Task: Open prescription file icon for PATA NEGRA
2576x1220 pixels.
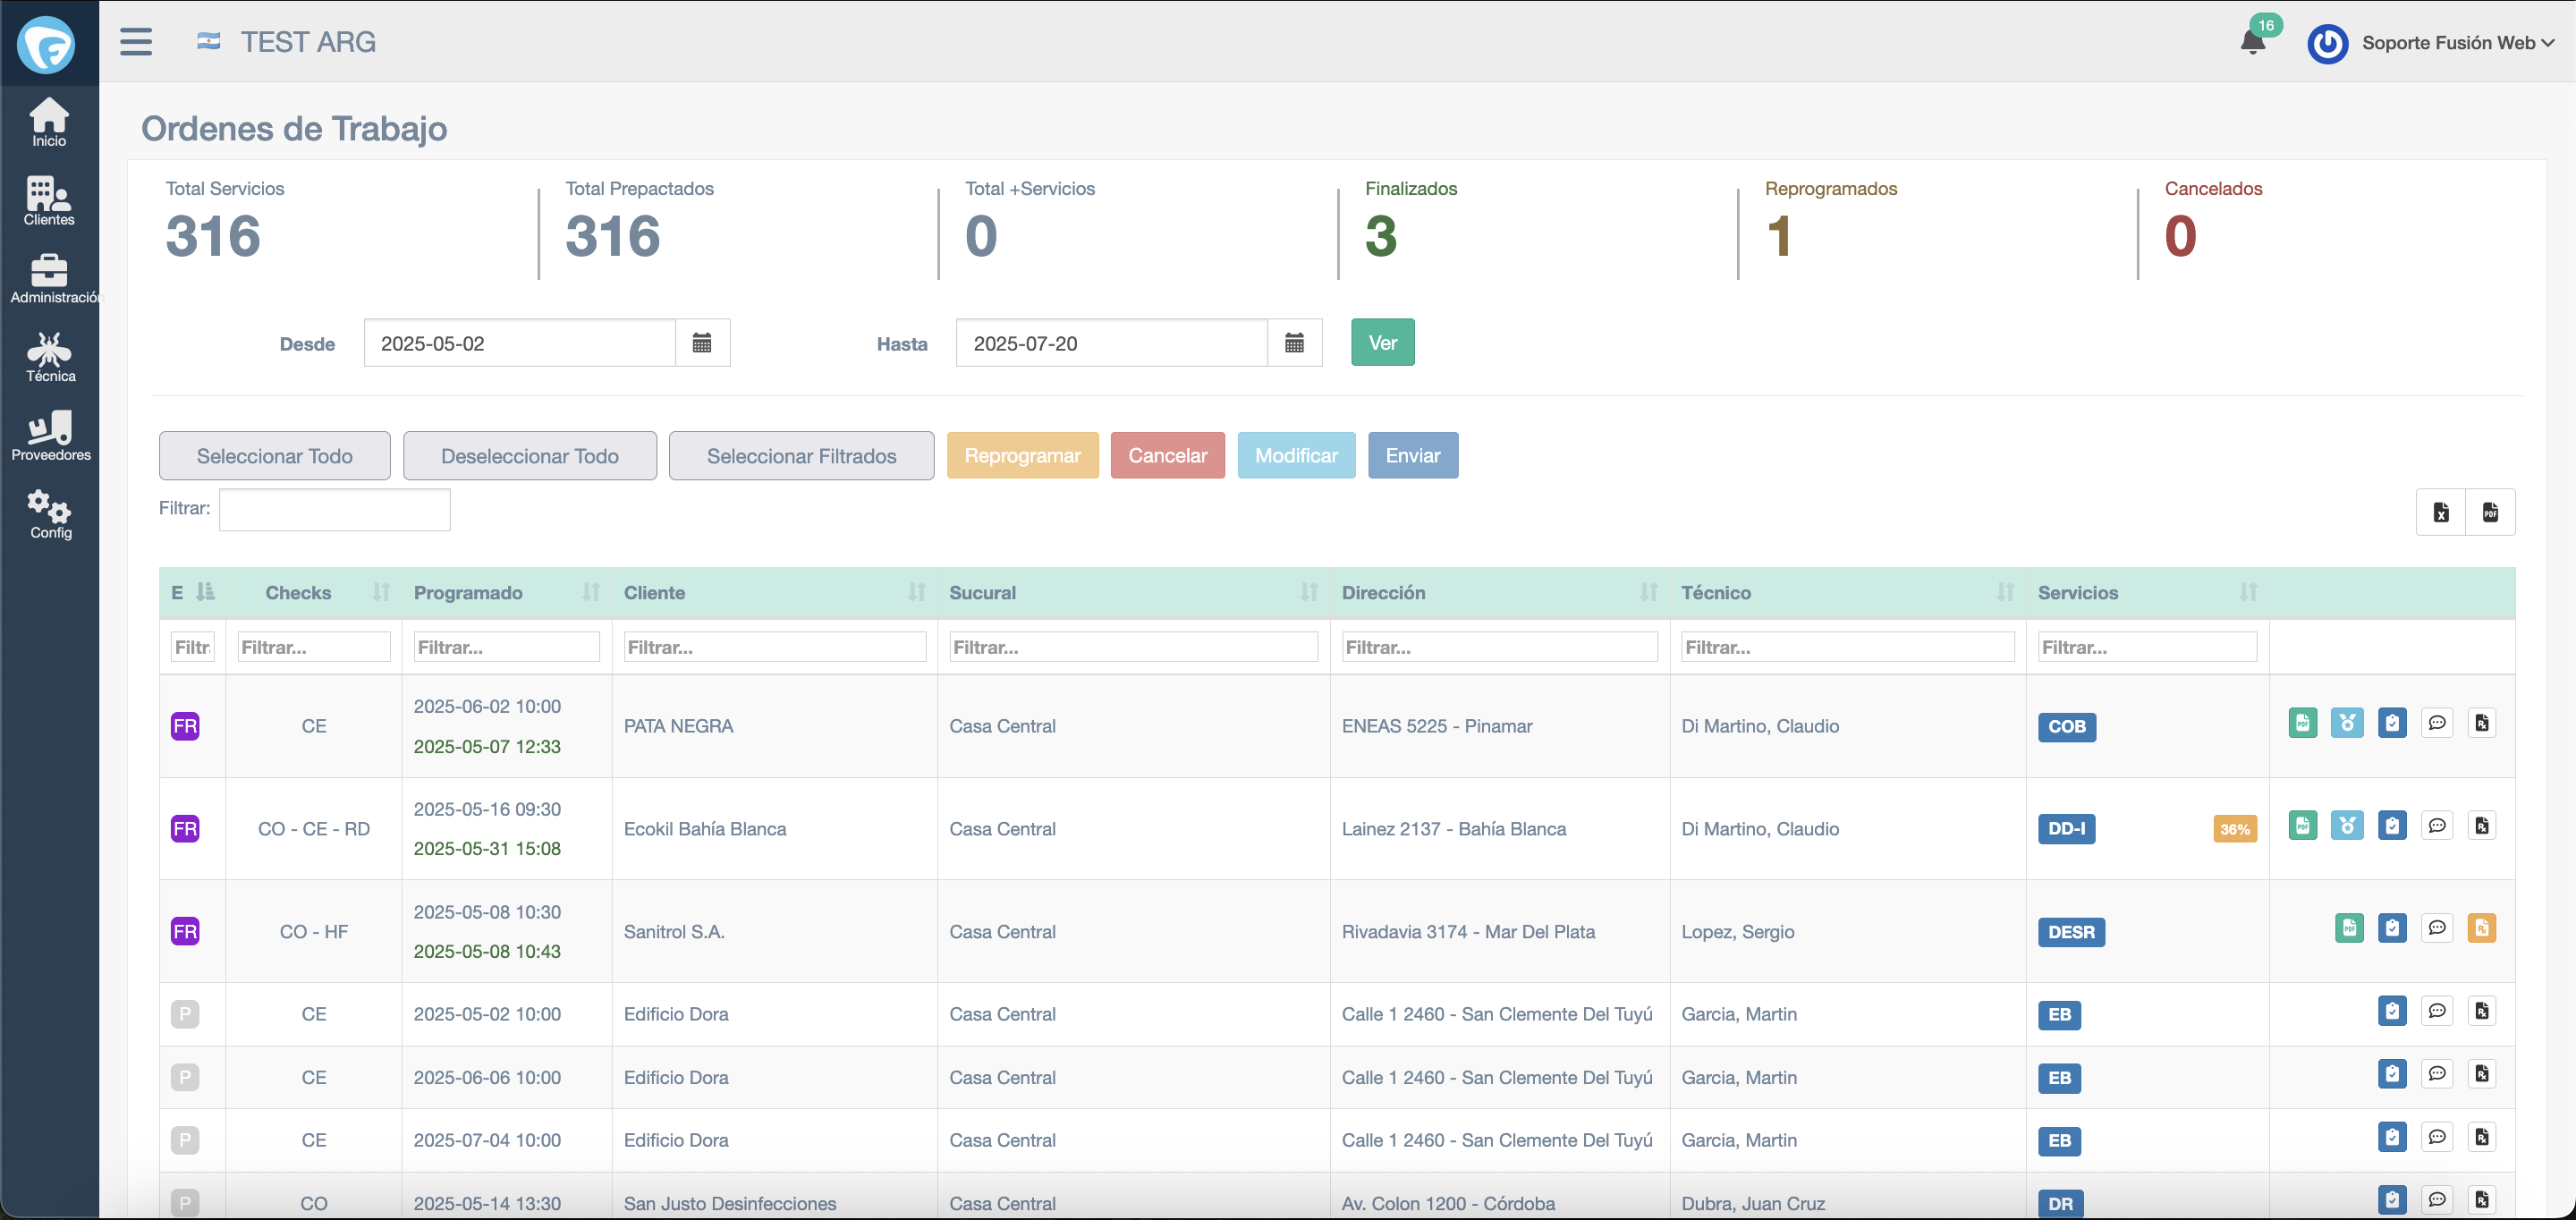Action: click(2482, 723)
